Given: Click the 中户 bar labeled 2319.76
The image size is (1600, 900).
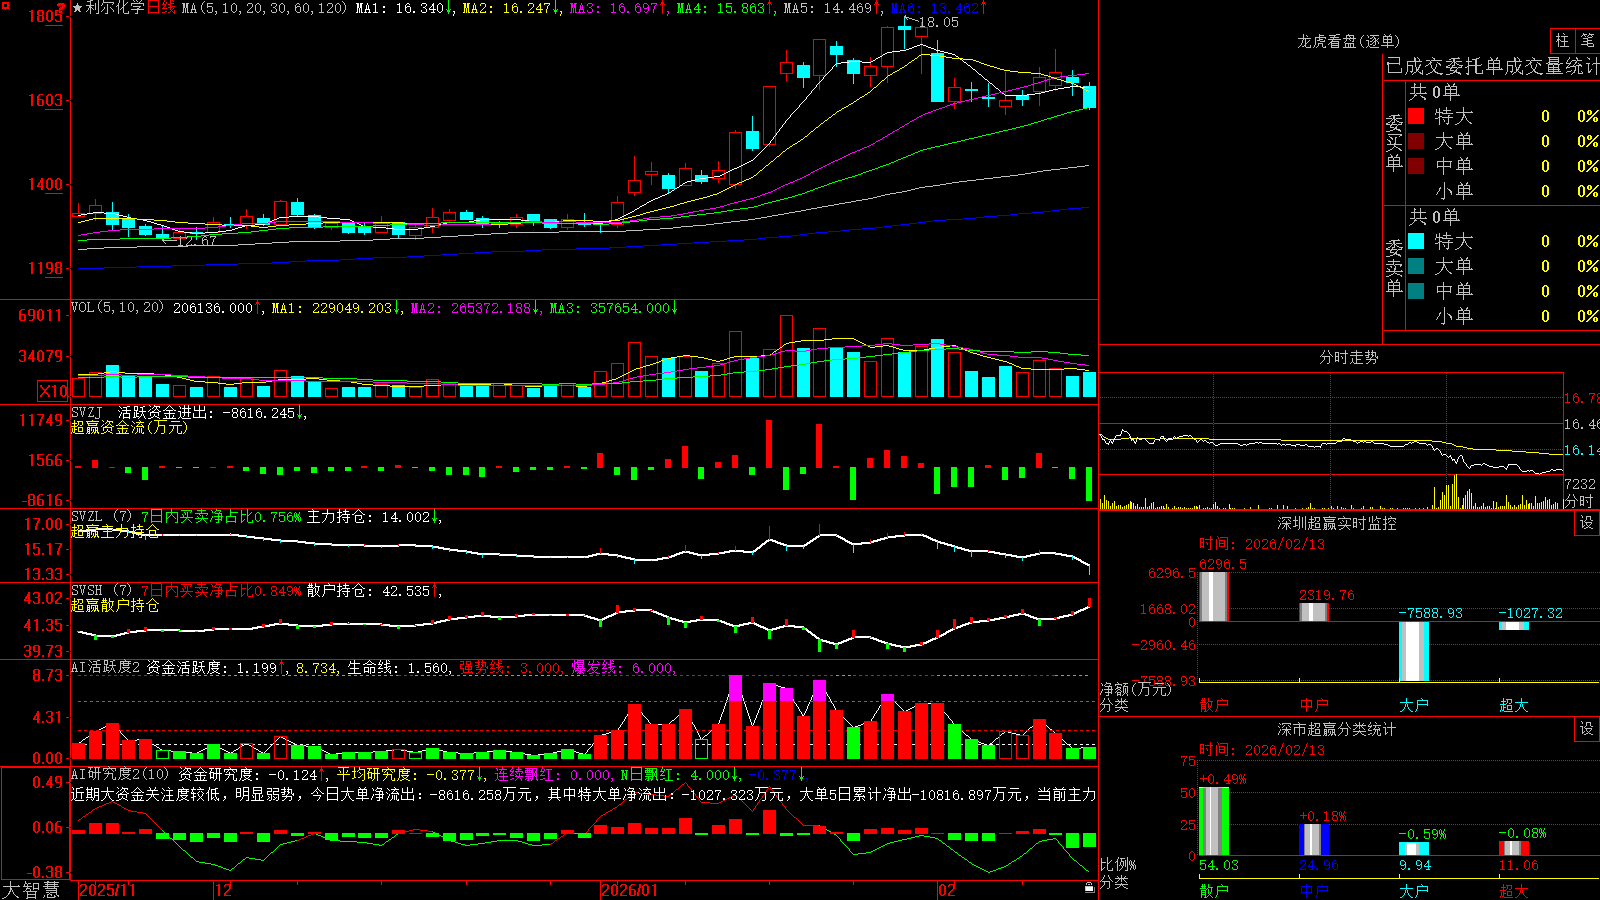Looking at the screenshot, I should click(1314, 612).
